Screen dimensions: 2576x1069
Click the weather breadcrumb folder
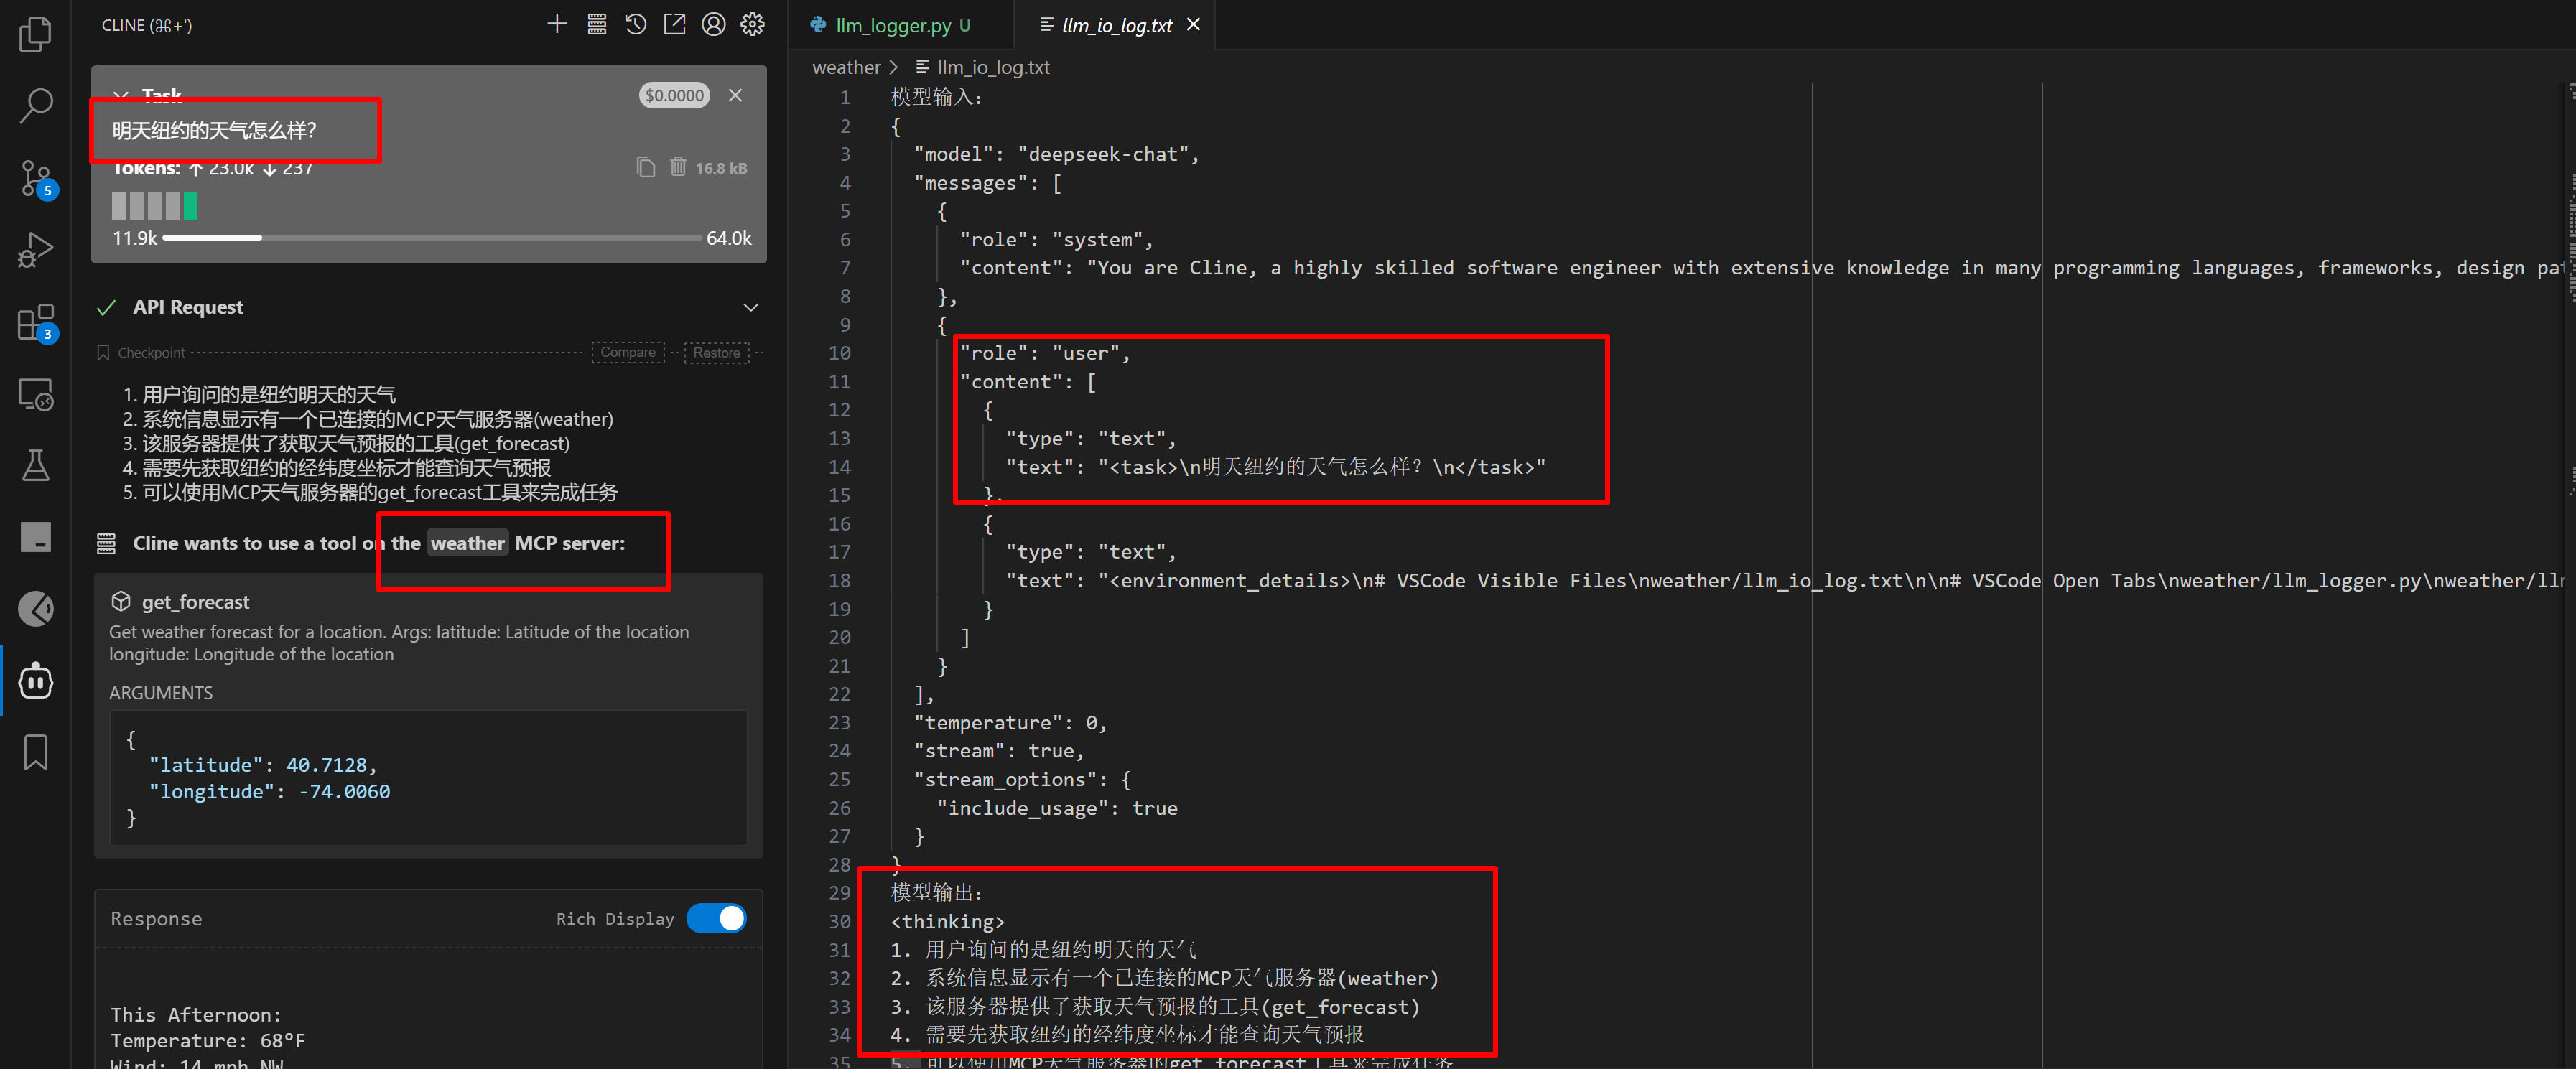pos(846,67)
